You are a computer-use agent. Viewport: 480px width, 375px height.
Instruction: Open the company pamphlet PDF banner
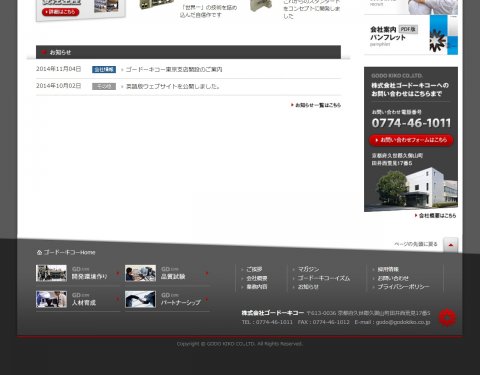411,35
